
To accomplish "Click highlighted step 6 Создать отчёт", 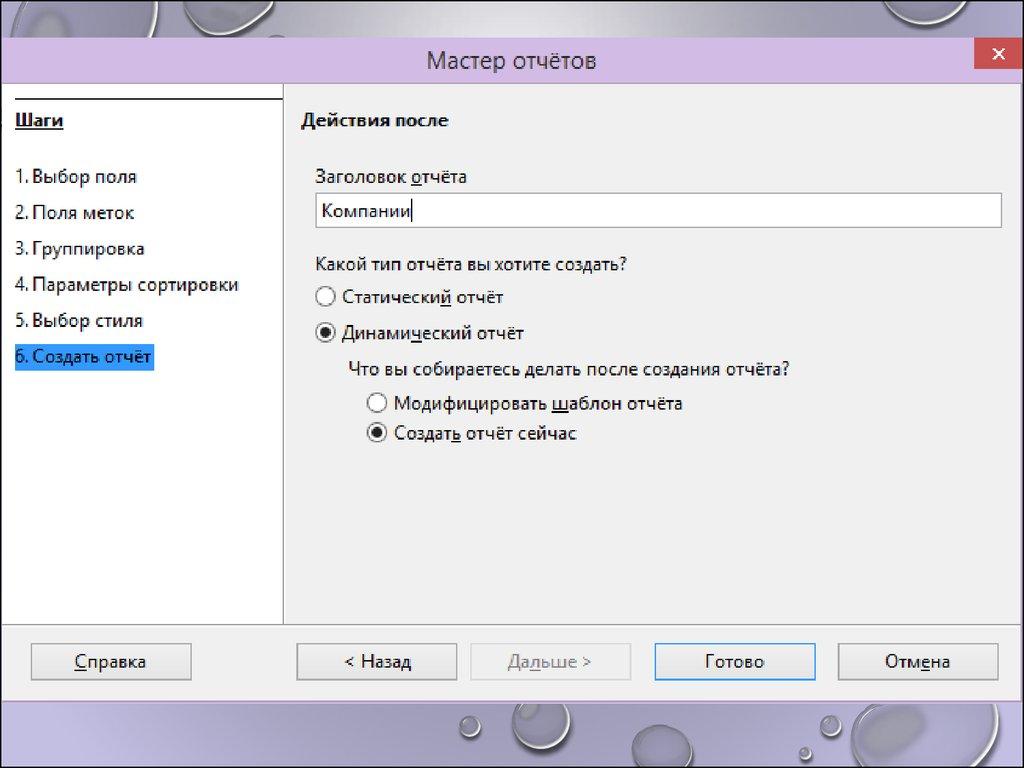I will (84, 357).
